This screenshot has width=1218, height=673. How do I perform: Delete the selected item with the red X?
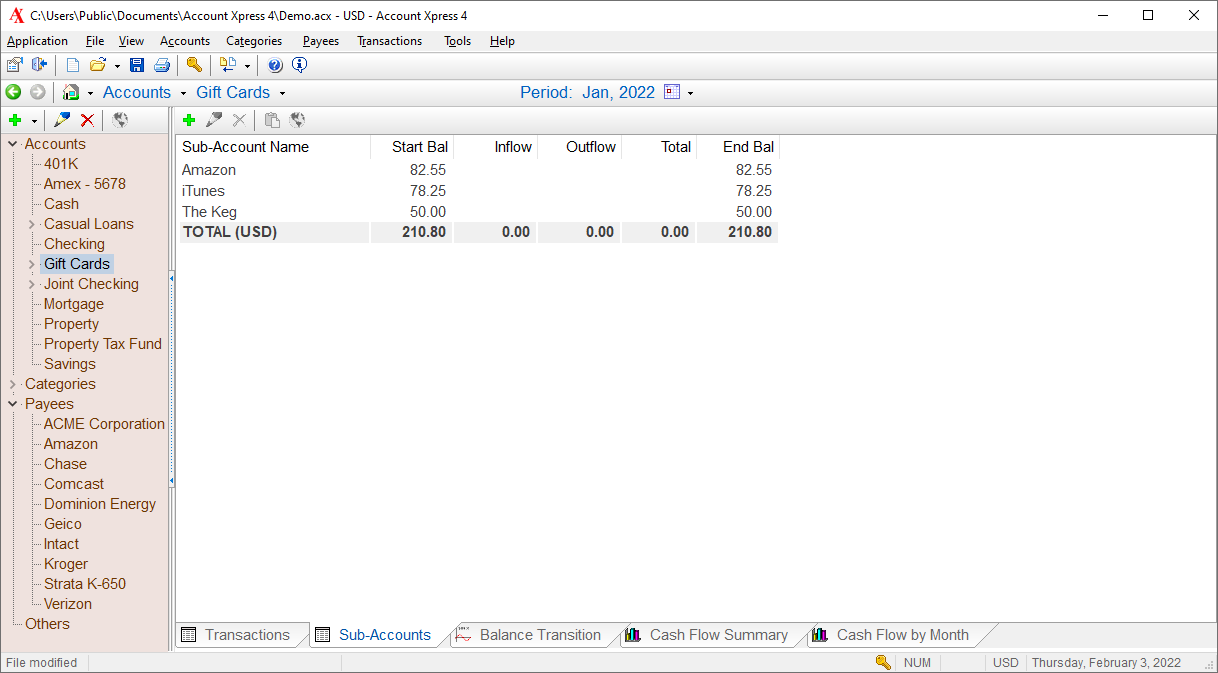pos(87,120)
